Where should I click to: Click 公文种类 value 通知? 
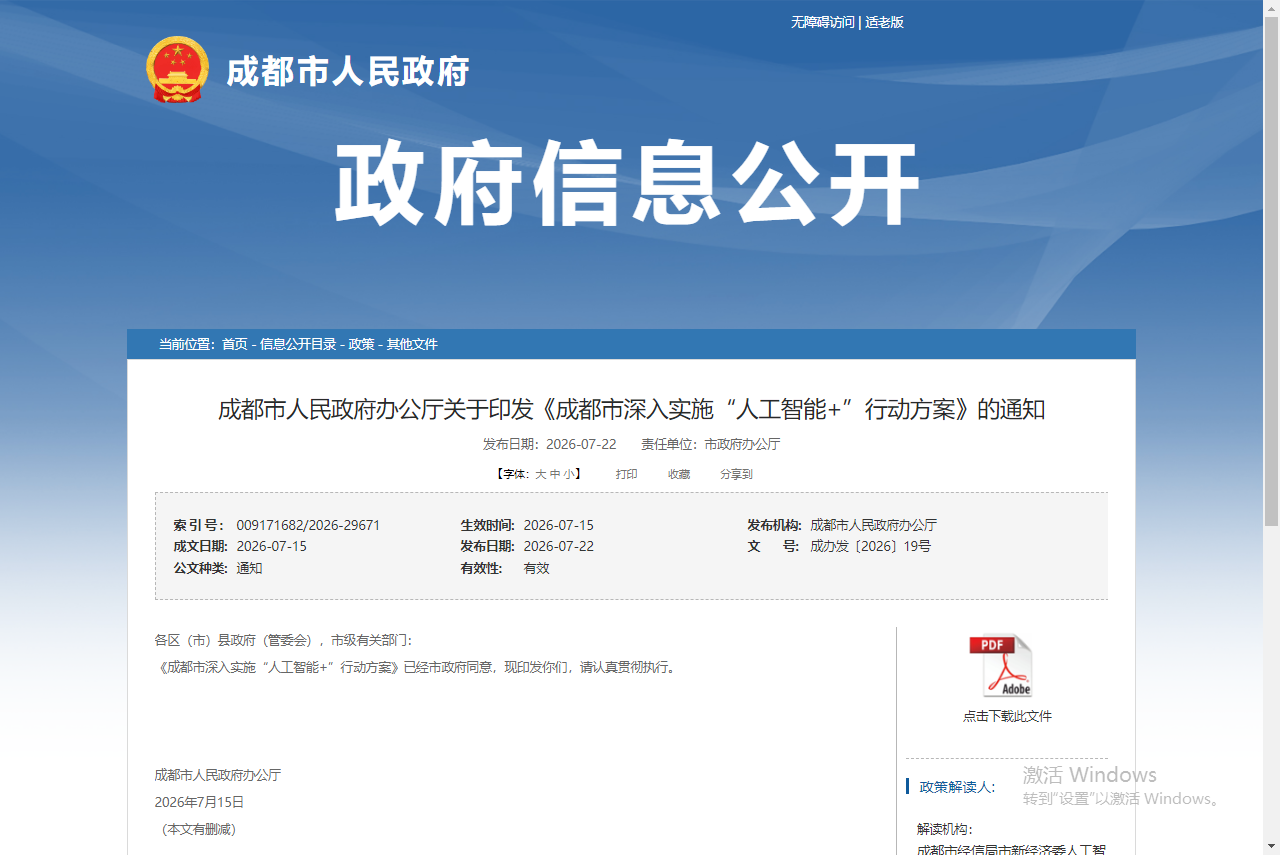[x=249, y=568]
